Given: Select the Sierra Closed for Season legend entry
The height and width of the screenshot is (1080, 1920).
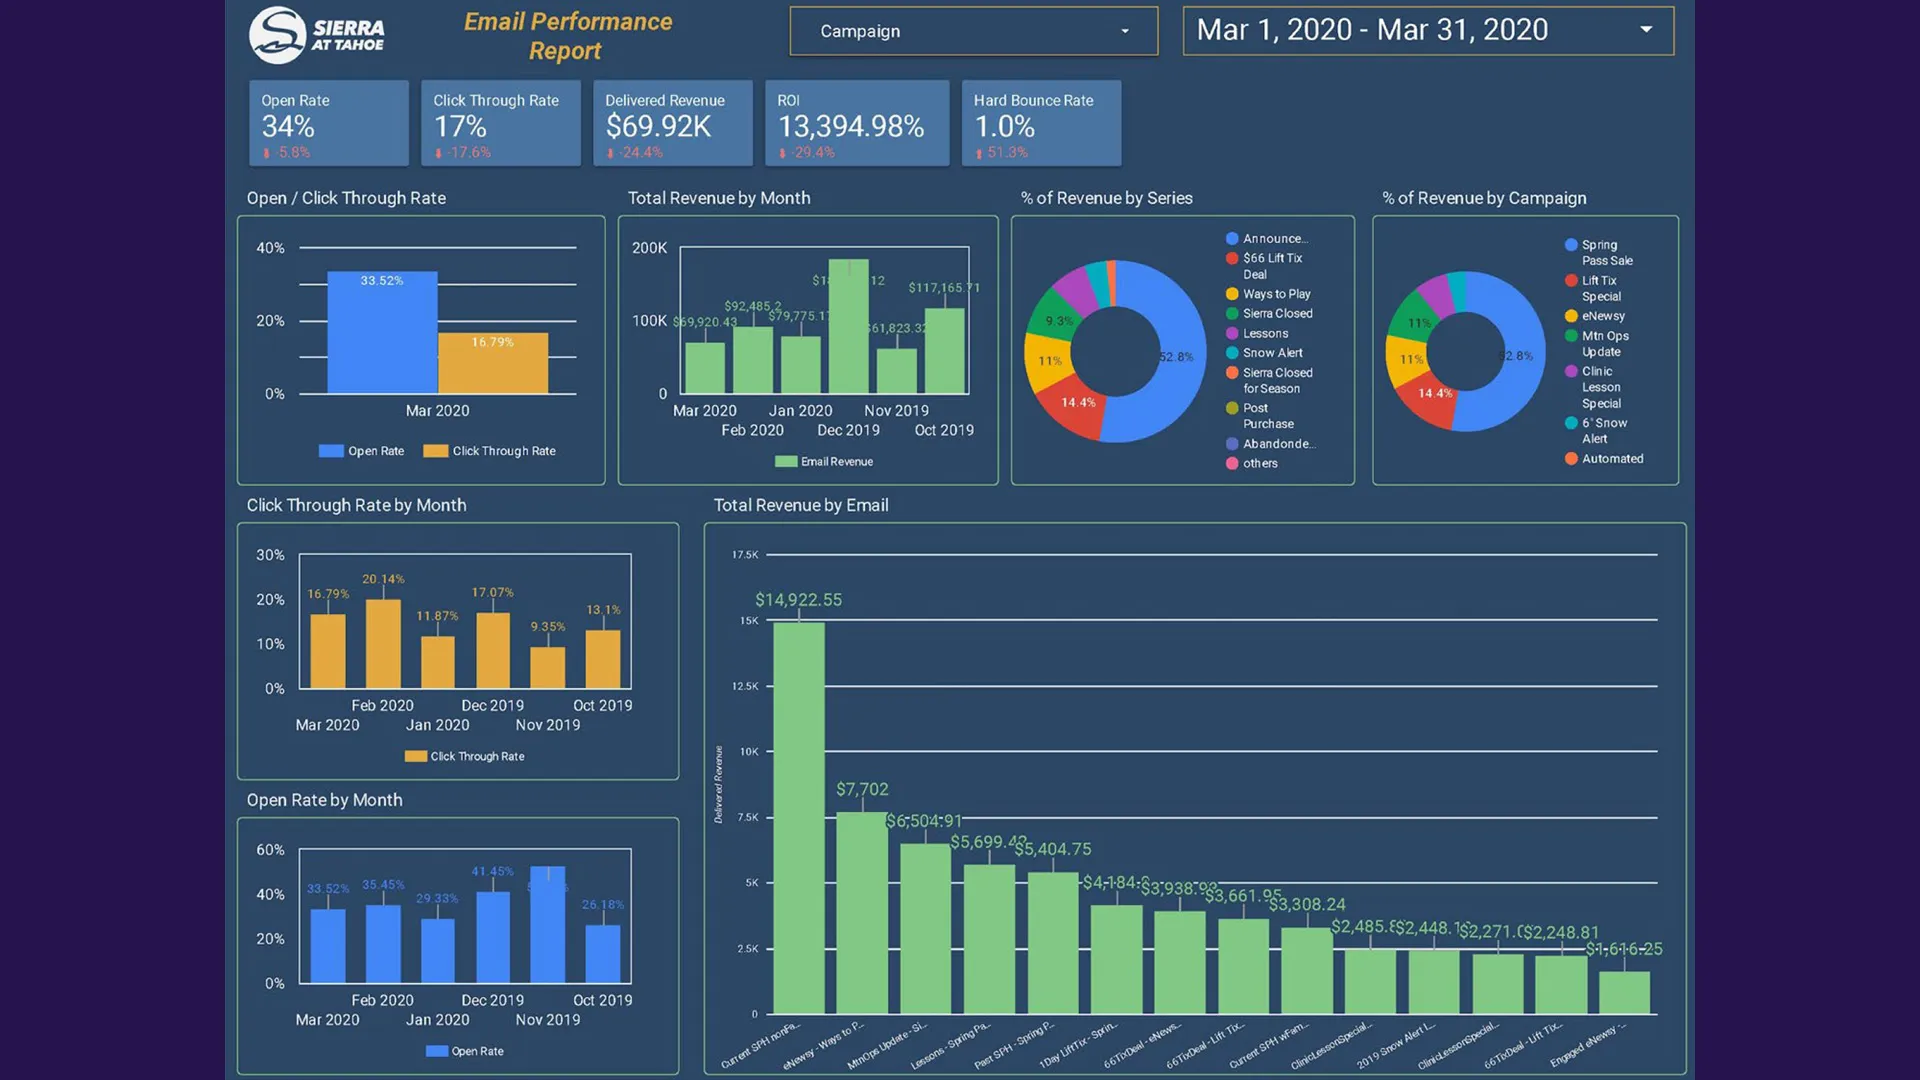Looking at the screenshot, I should coord(1269,381).
